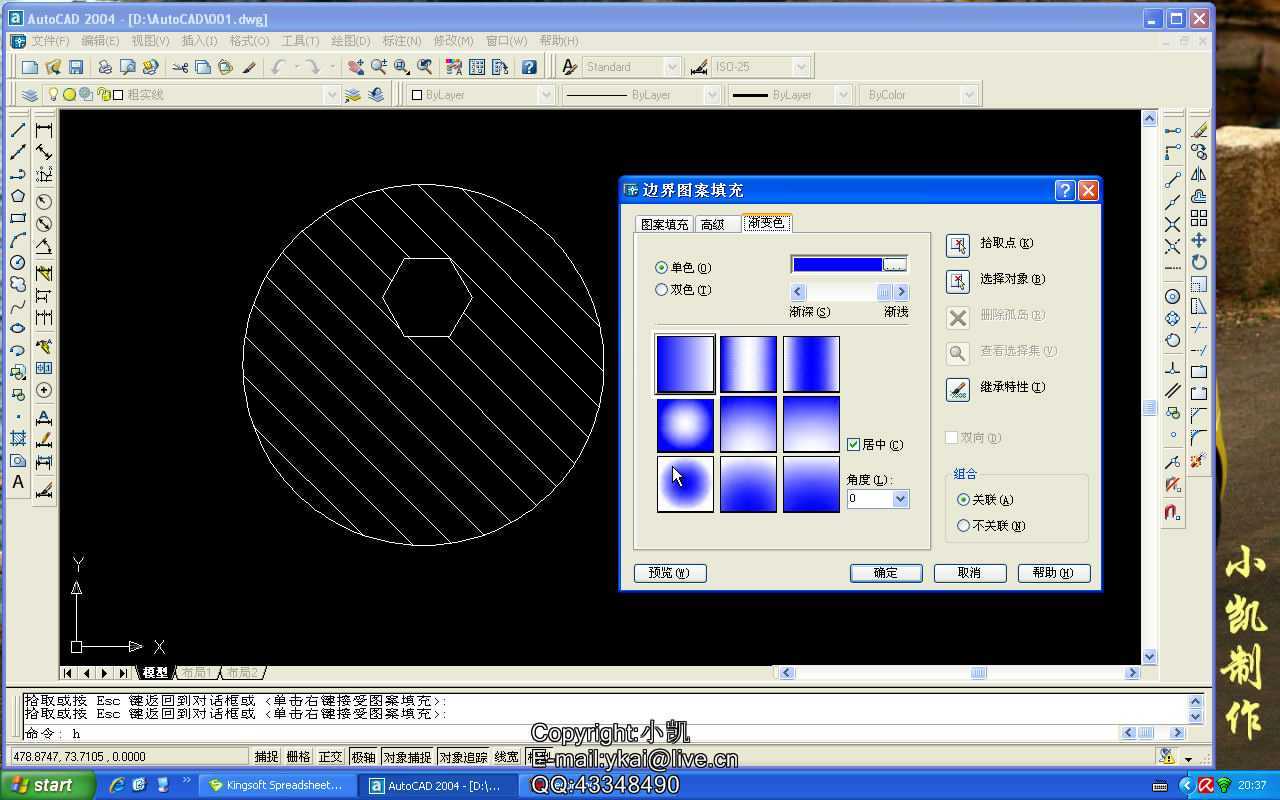Open the ByColor plot style dropdown
The image size is (1280, 800).
click(968, 95)
